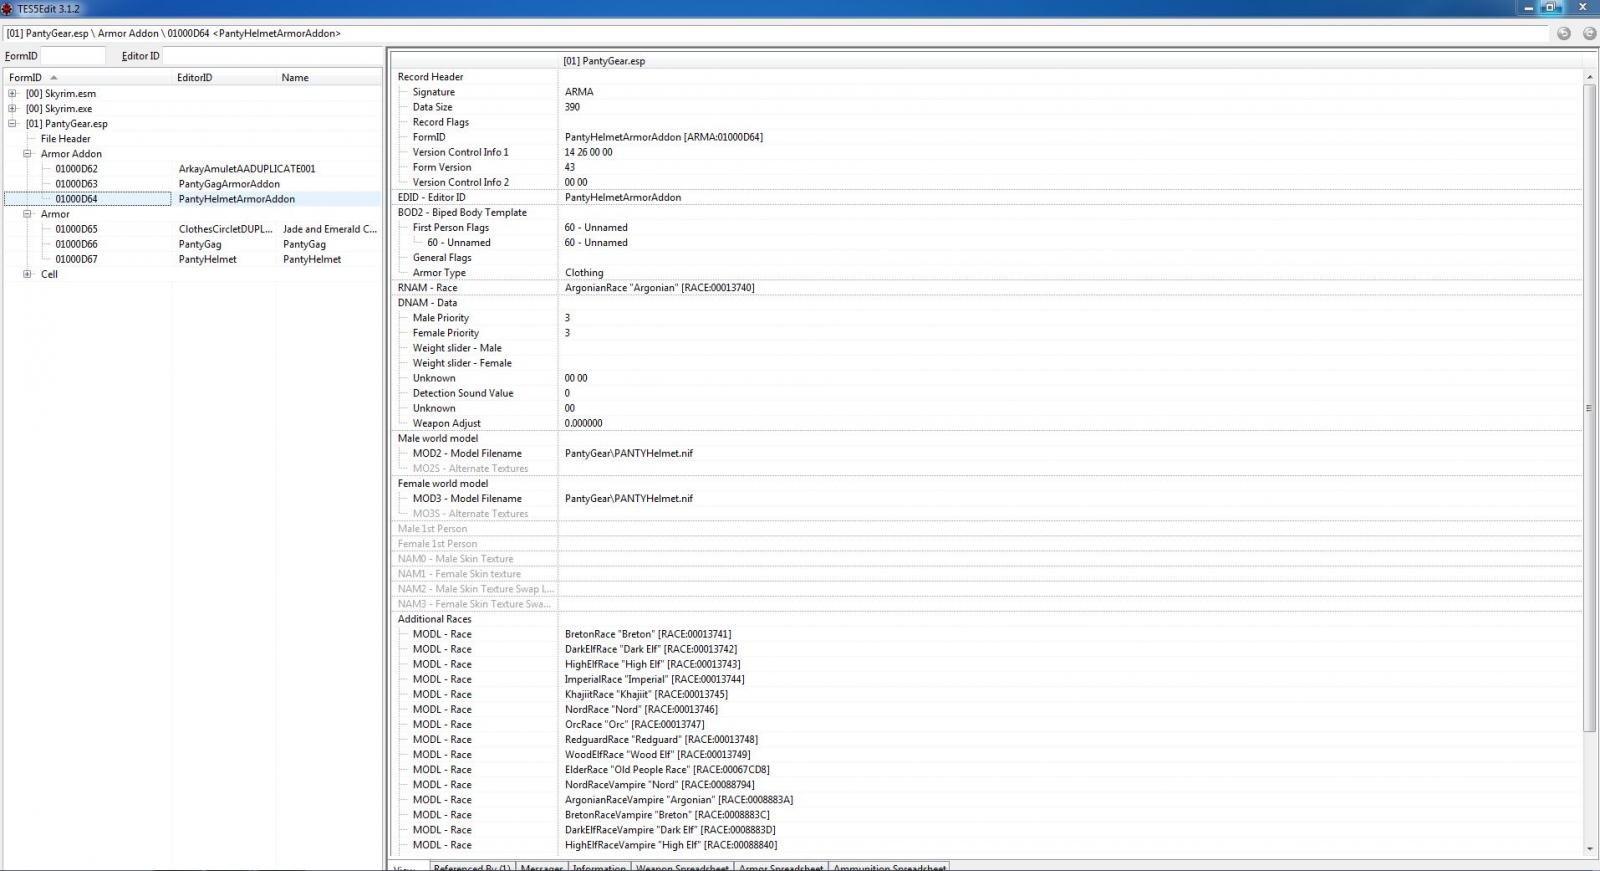Click the navigate back arrow icon

[1564, 33]
